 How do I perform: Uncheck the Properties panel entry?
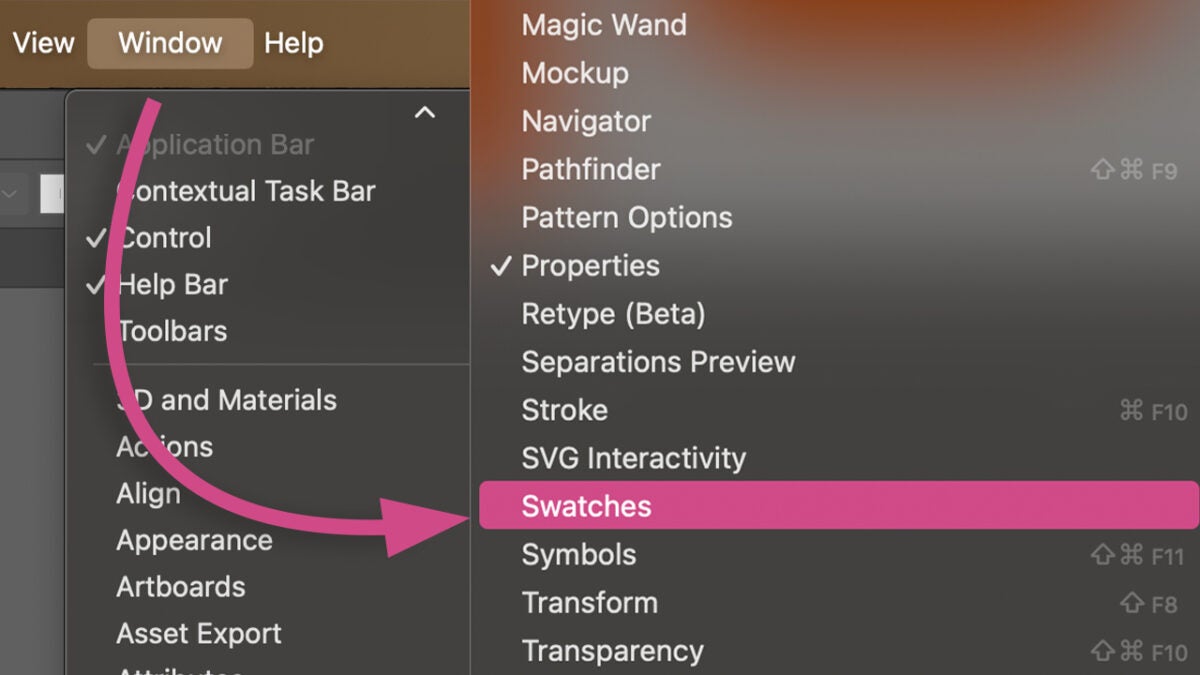click(x=590, y=266)
